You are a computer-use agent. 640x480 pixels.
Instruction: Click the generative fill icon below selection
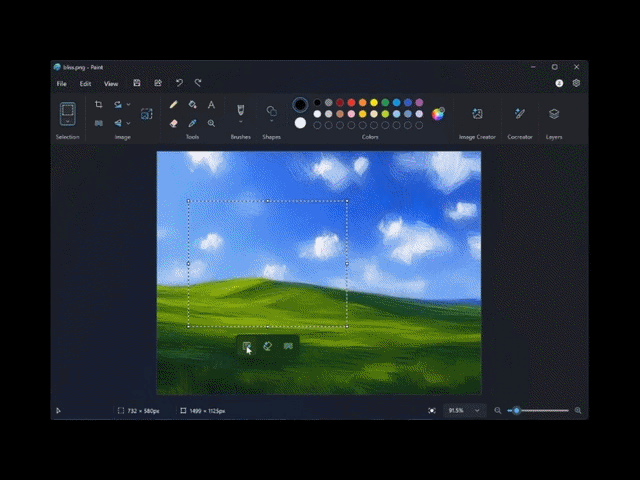(247, 346)
